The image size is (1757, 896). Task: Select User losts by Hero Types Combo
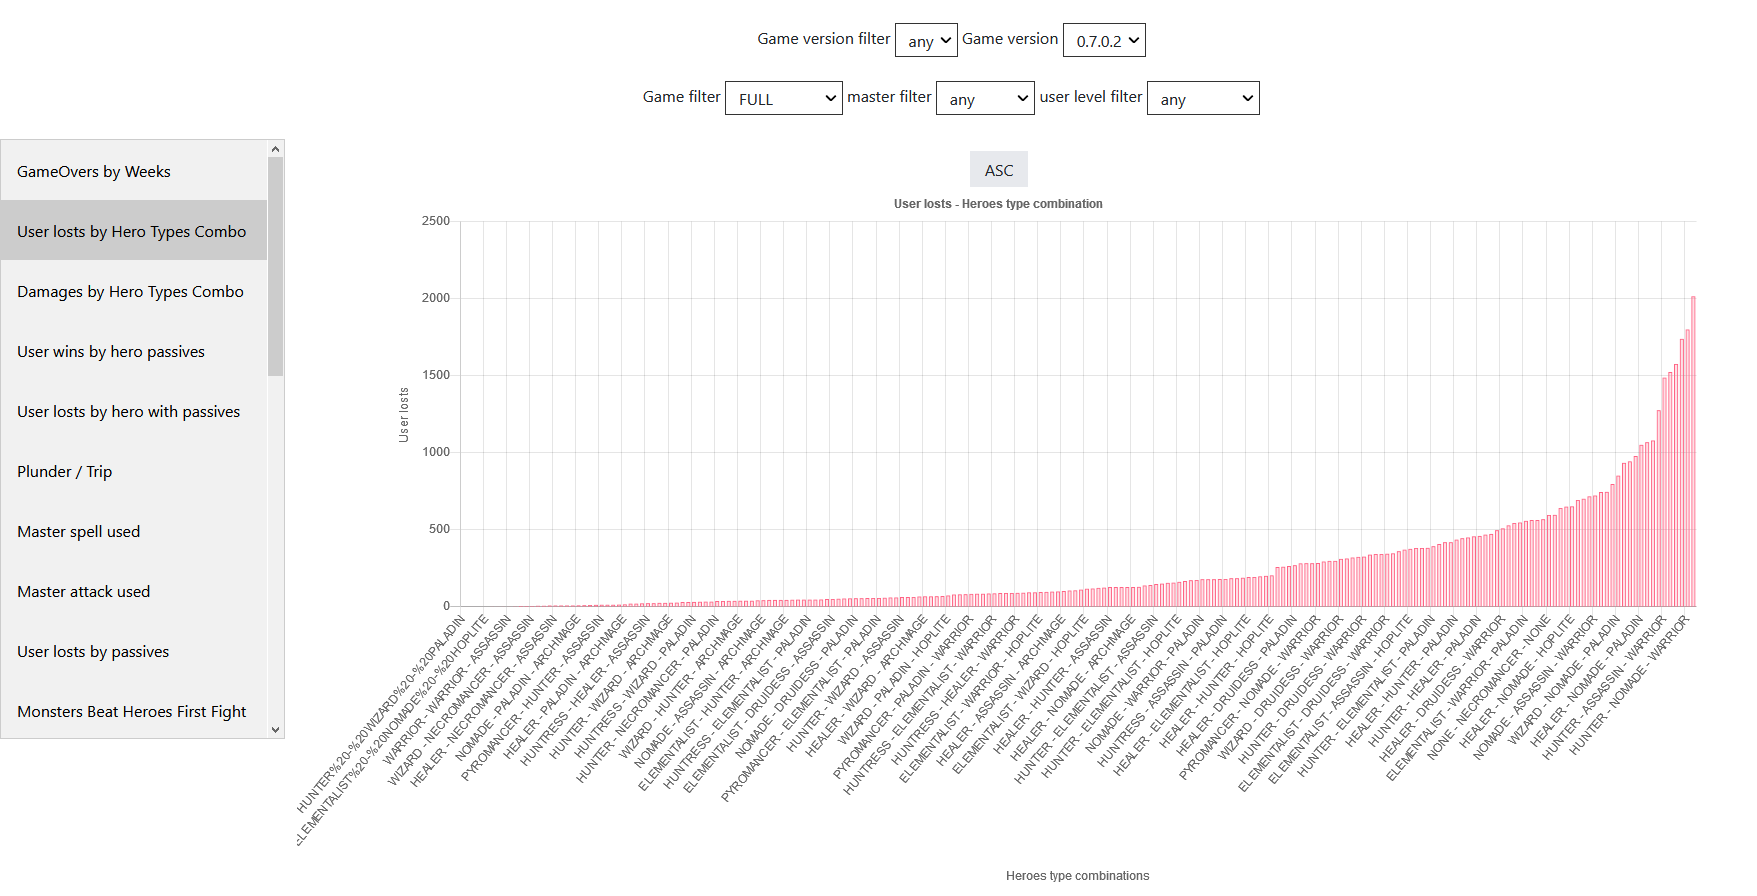131,232
